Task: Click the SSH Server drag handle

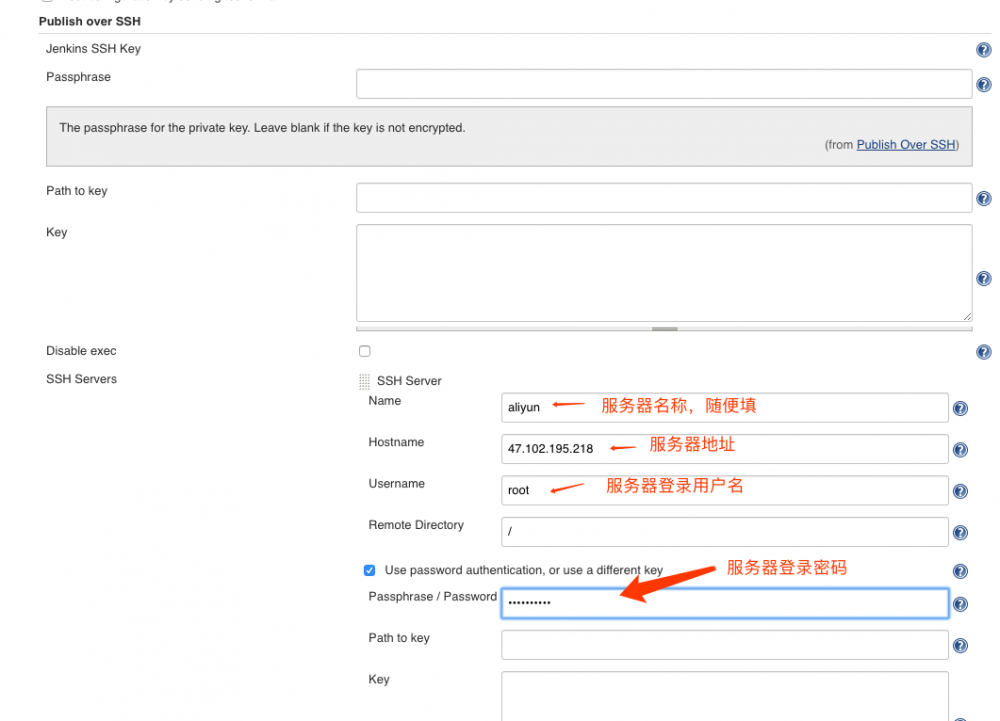Action: (x=362, y=380)
